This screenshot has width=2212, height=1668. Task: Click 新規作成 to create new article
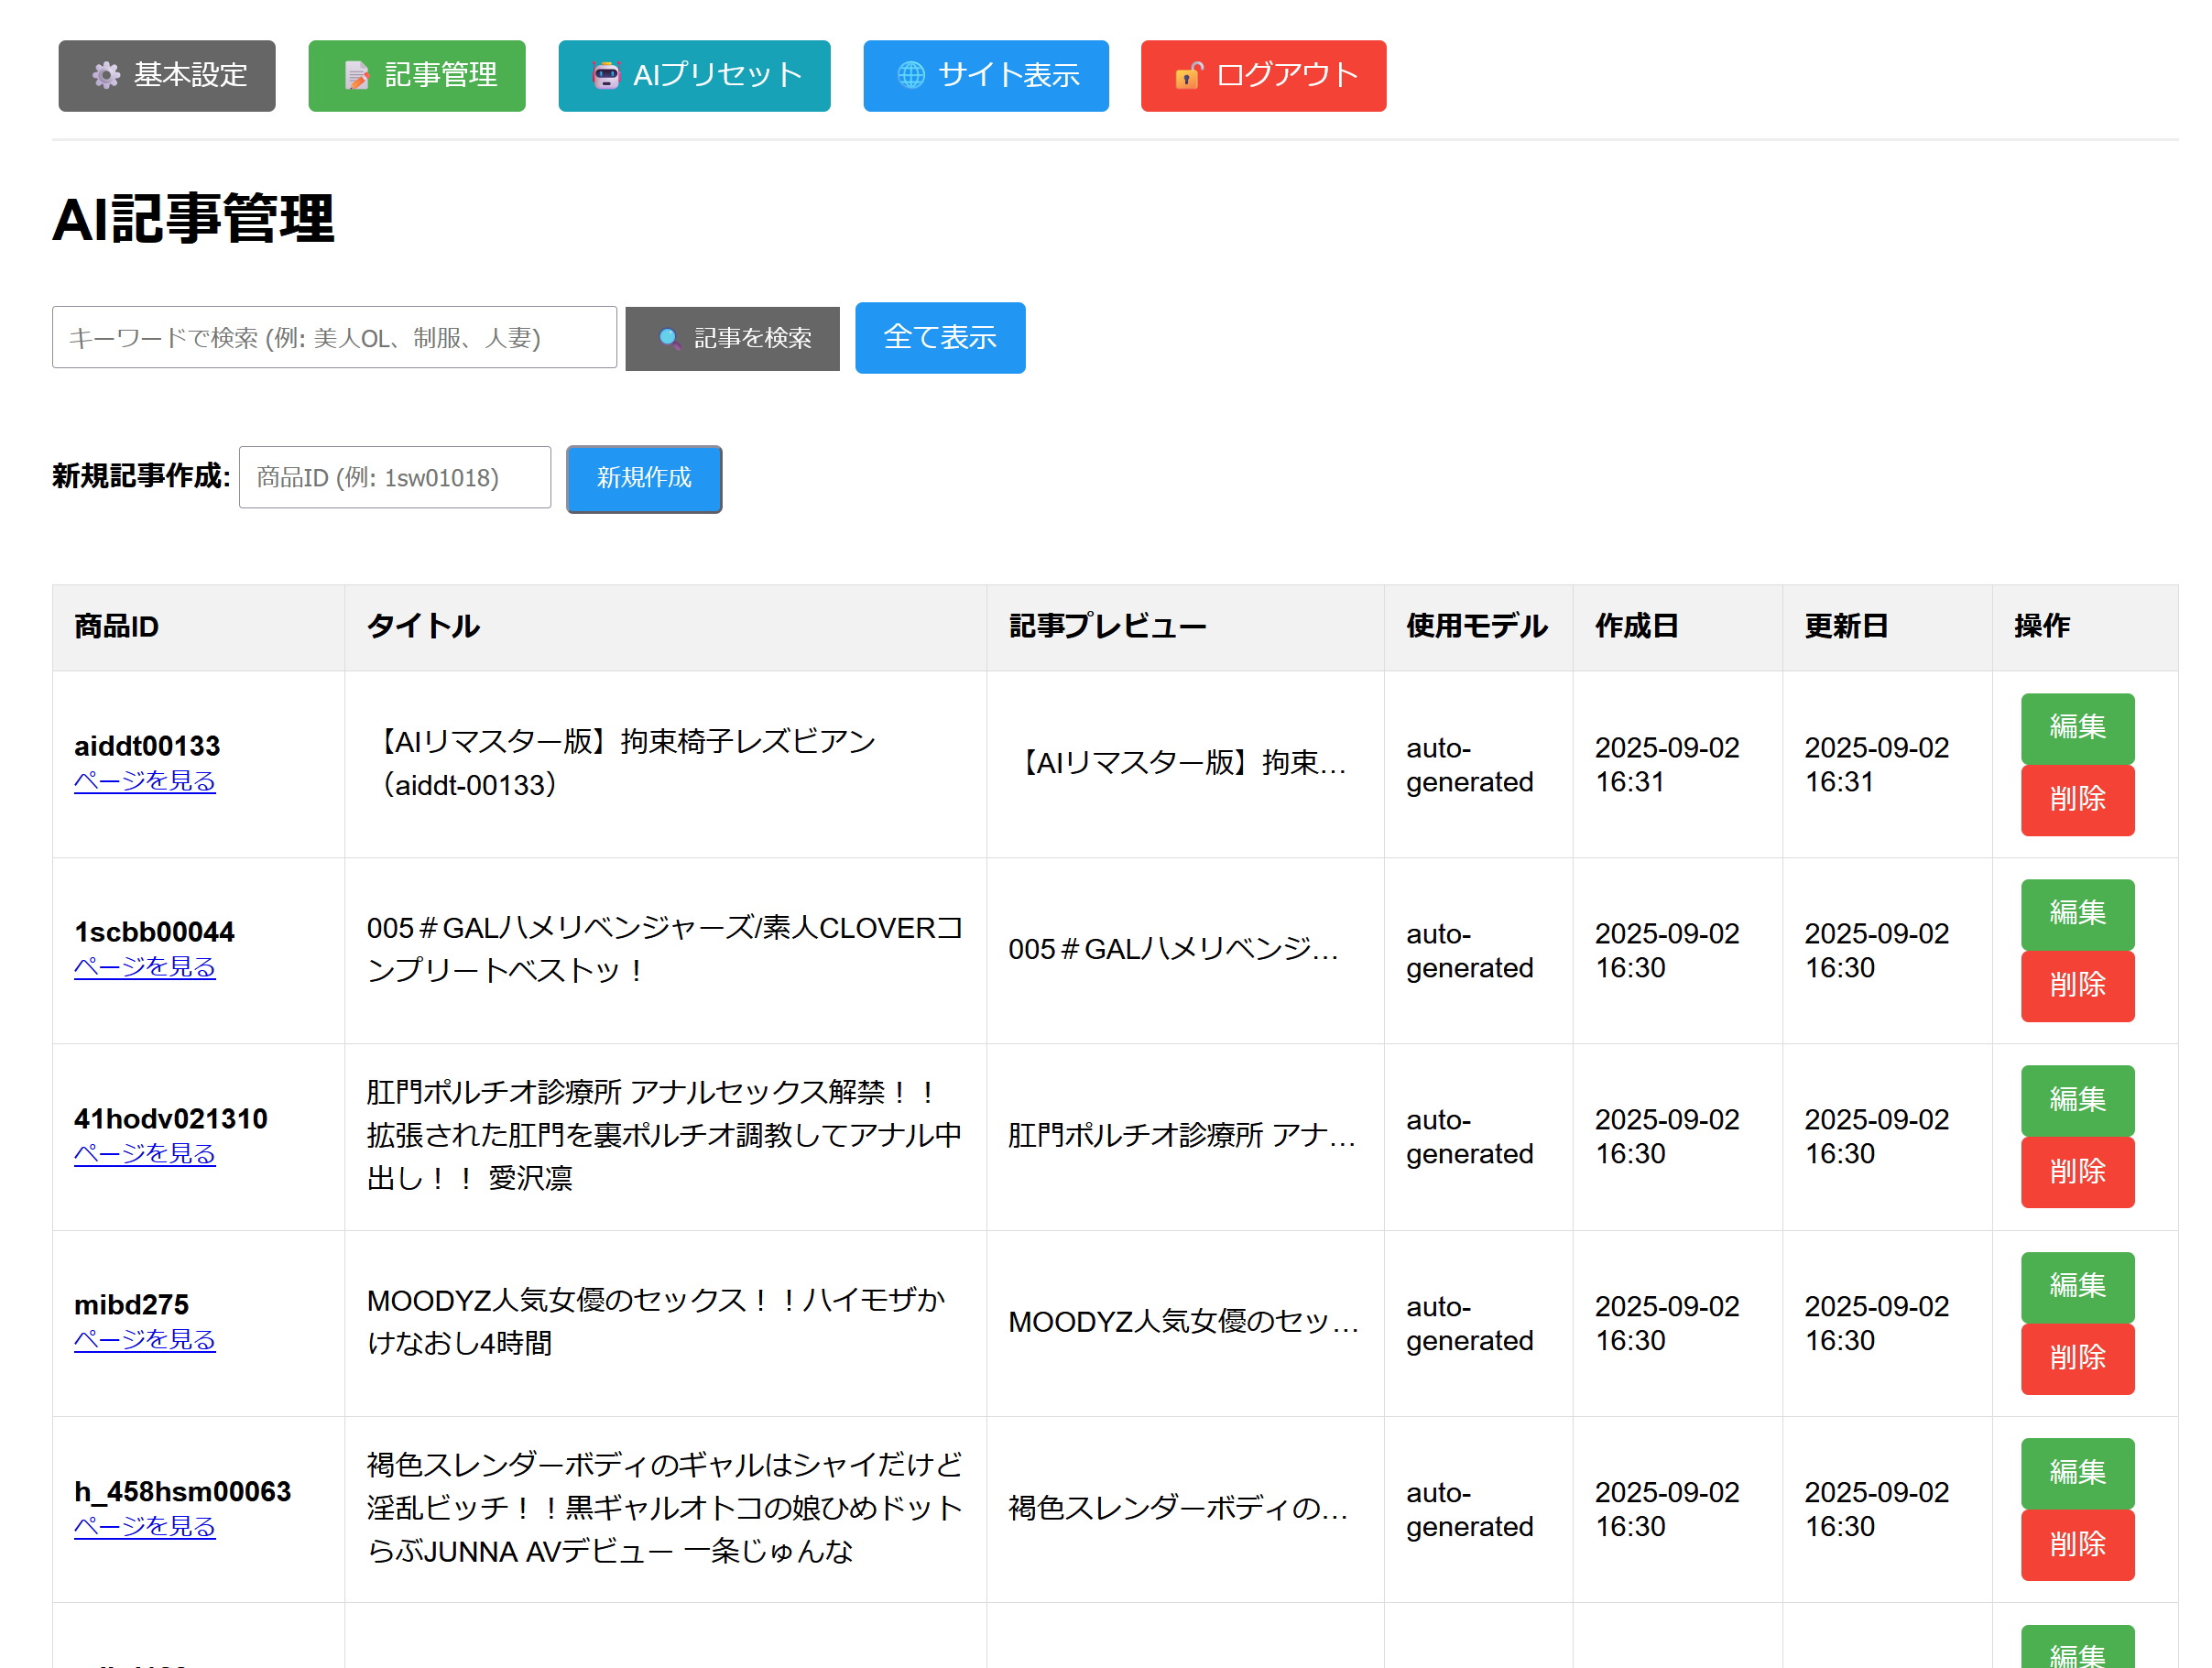pos(643,478)
